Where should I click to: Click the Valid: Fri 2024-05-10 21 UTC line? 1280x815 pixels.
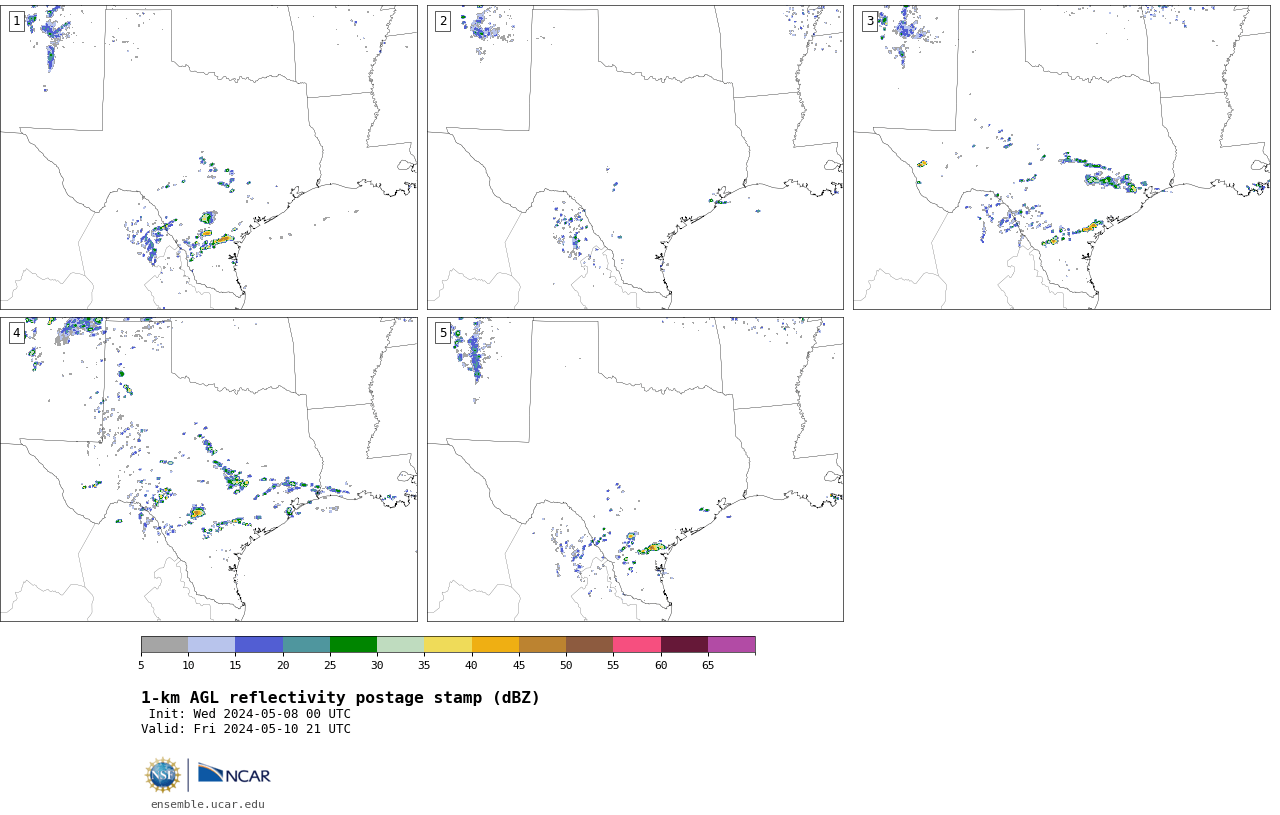(246, 729)
